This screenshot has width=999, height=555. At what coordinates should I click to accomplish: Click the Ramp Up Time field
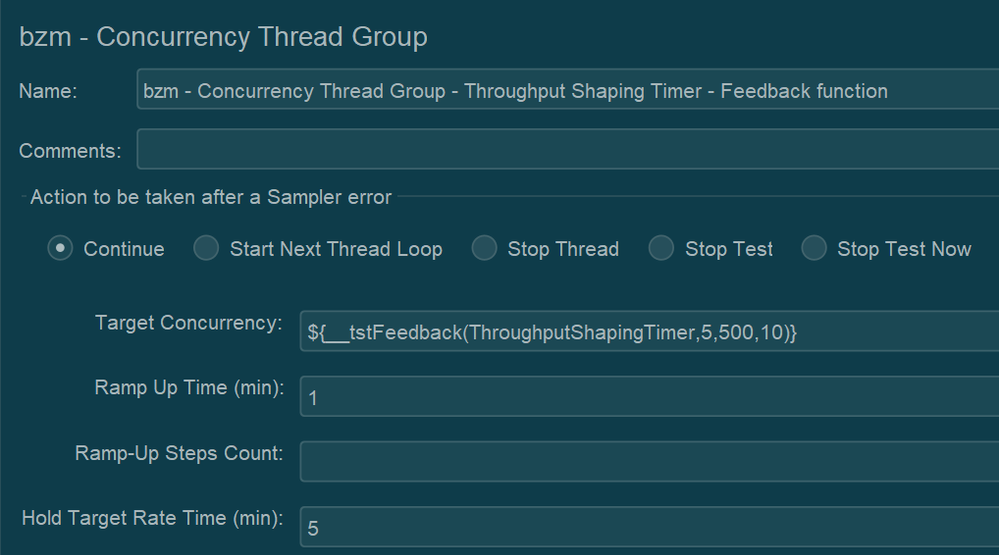tap(649, 396)
